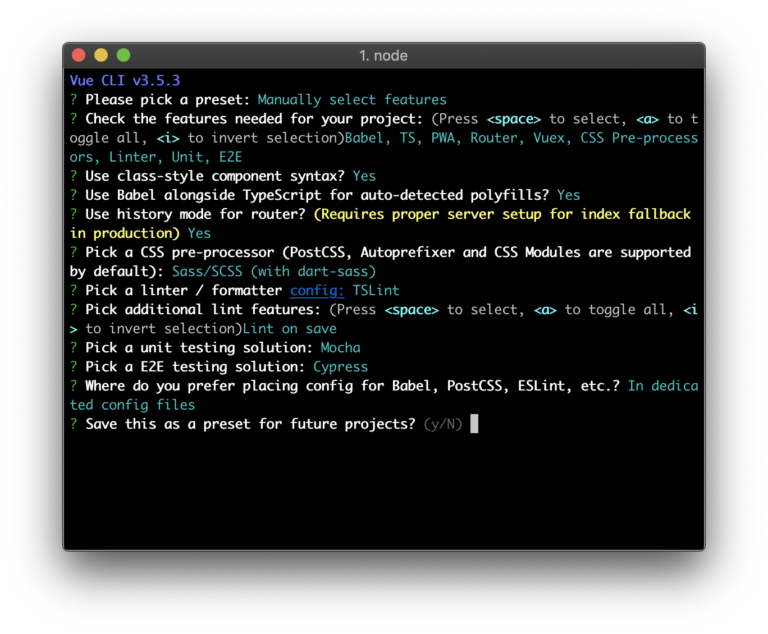Click 'CSS Pre-process' feature text

(x=639, y=138)
